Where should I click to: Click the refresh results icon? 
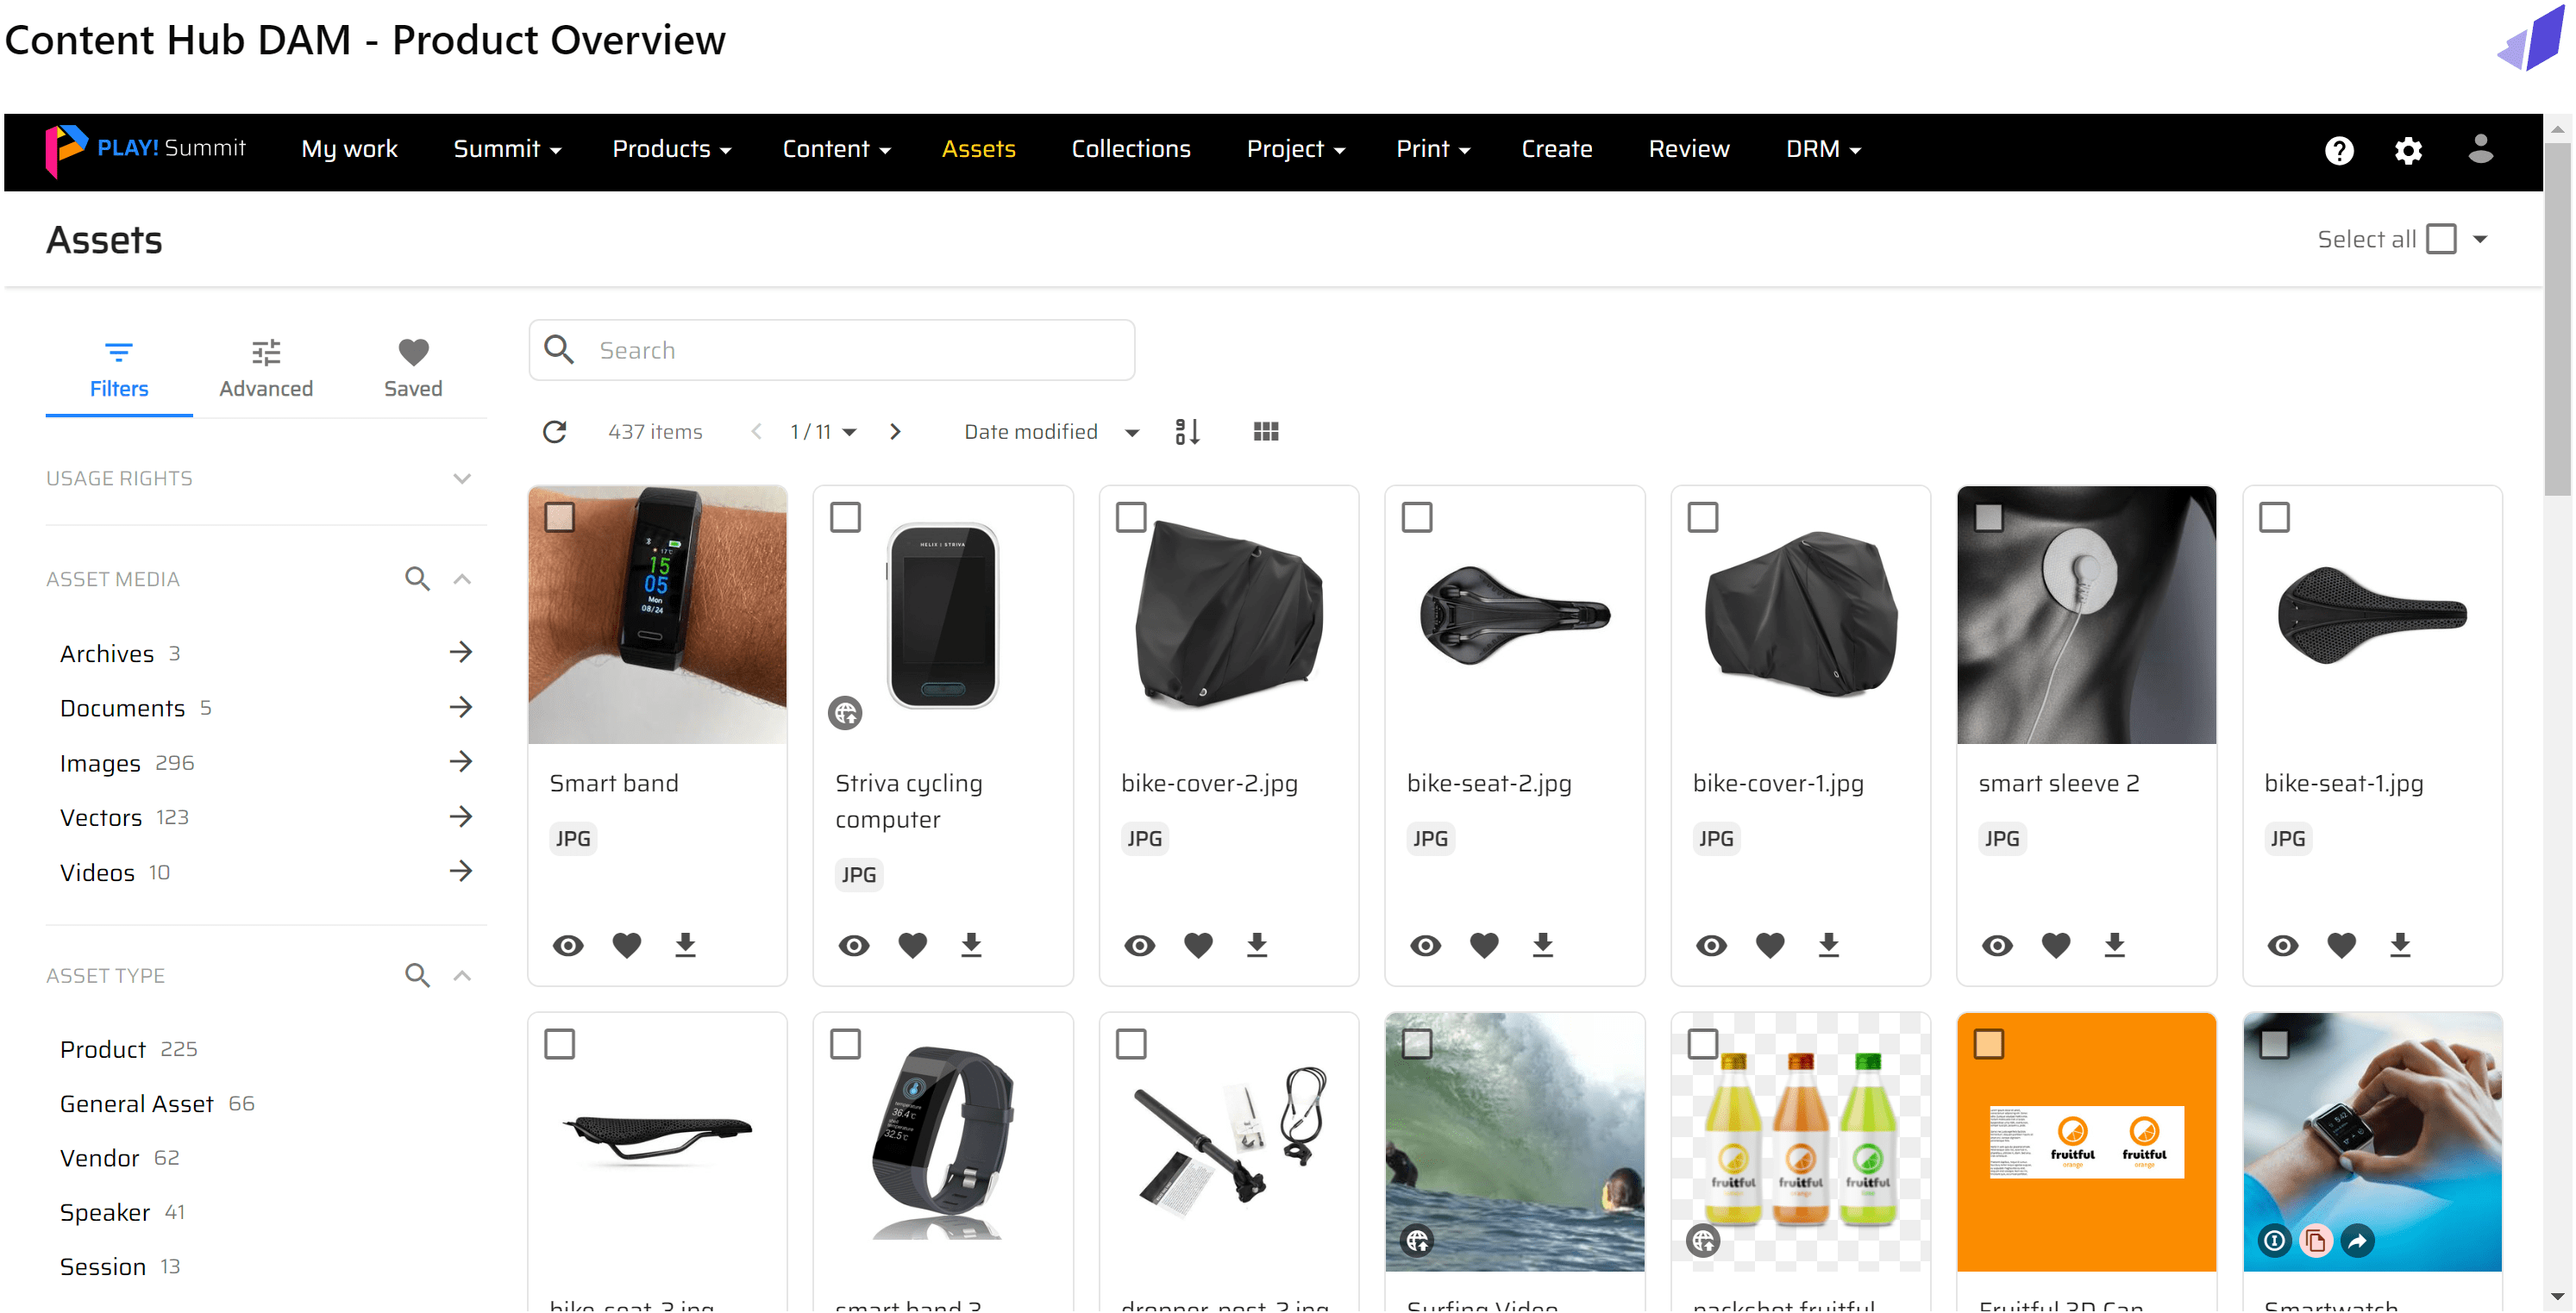pos(554,432)
